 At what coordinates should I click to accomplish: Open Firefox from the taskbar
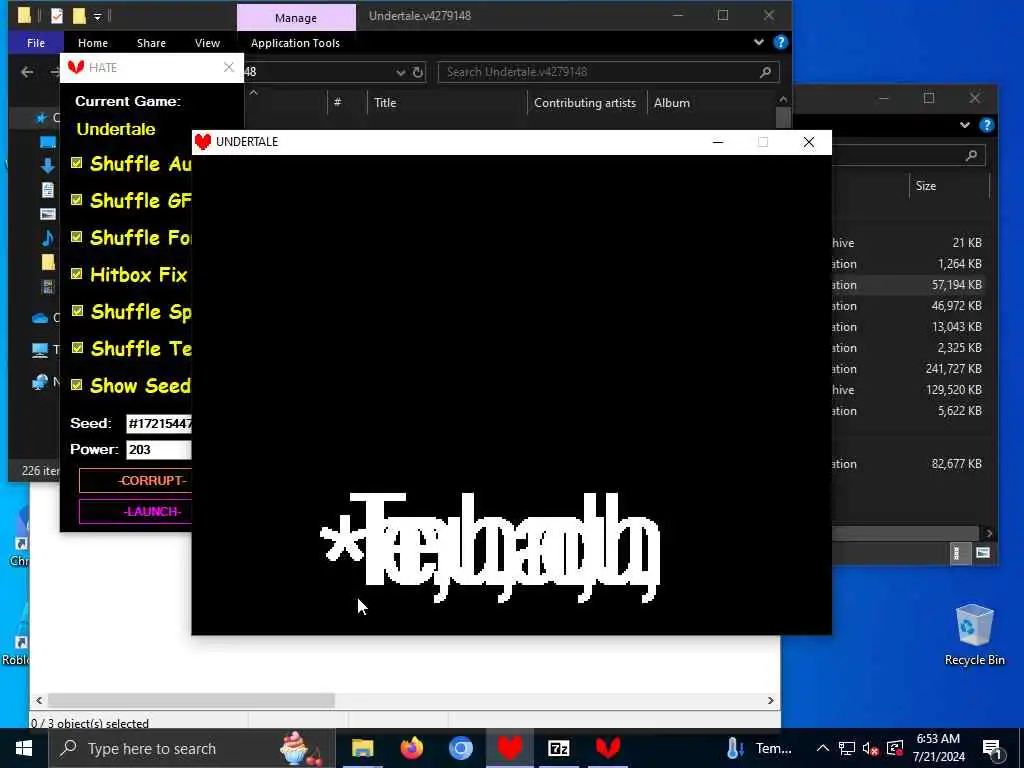click(x=411, y=748)
